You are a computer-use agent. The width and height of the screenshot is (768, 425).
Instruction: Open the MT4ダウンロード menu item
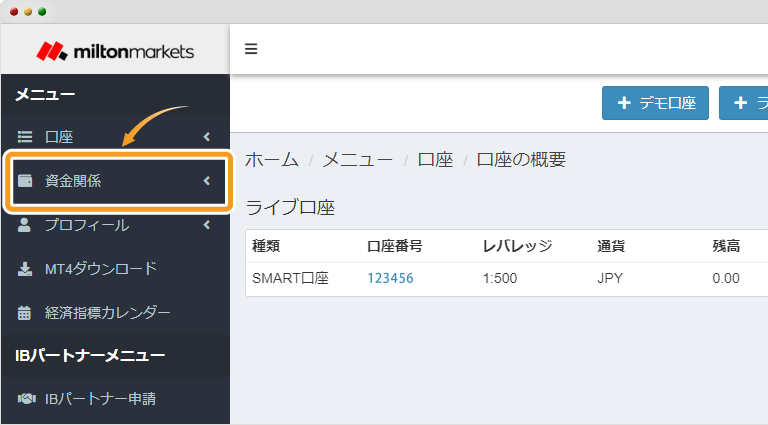[100, 269]
